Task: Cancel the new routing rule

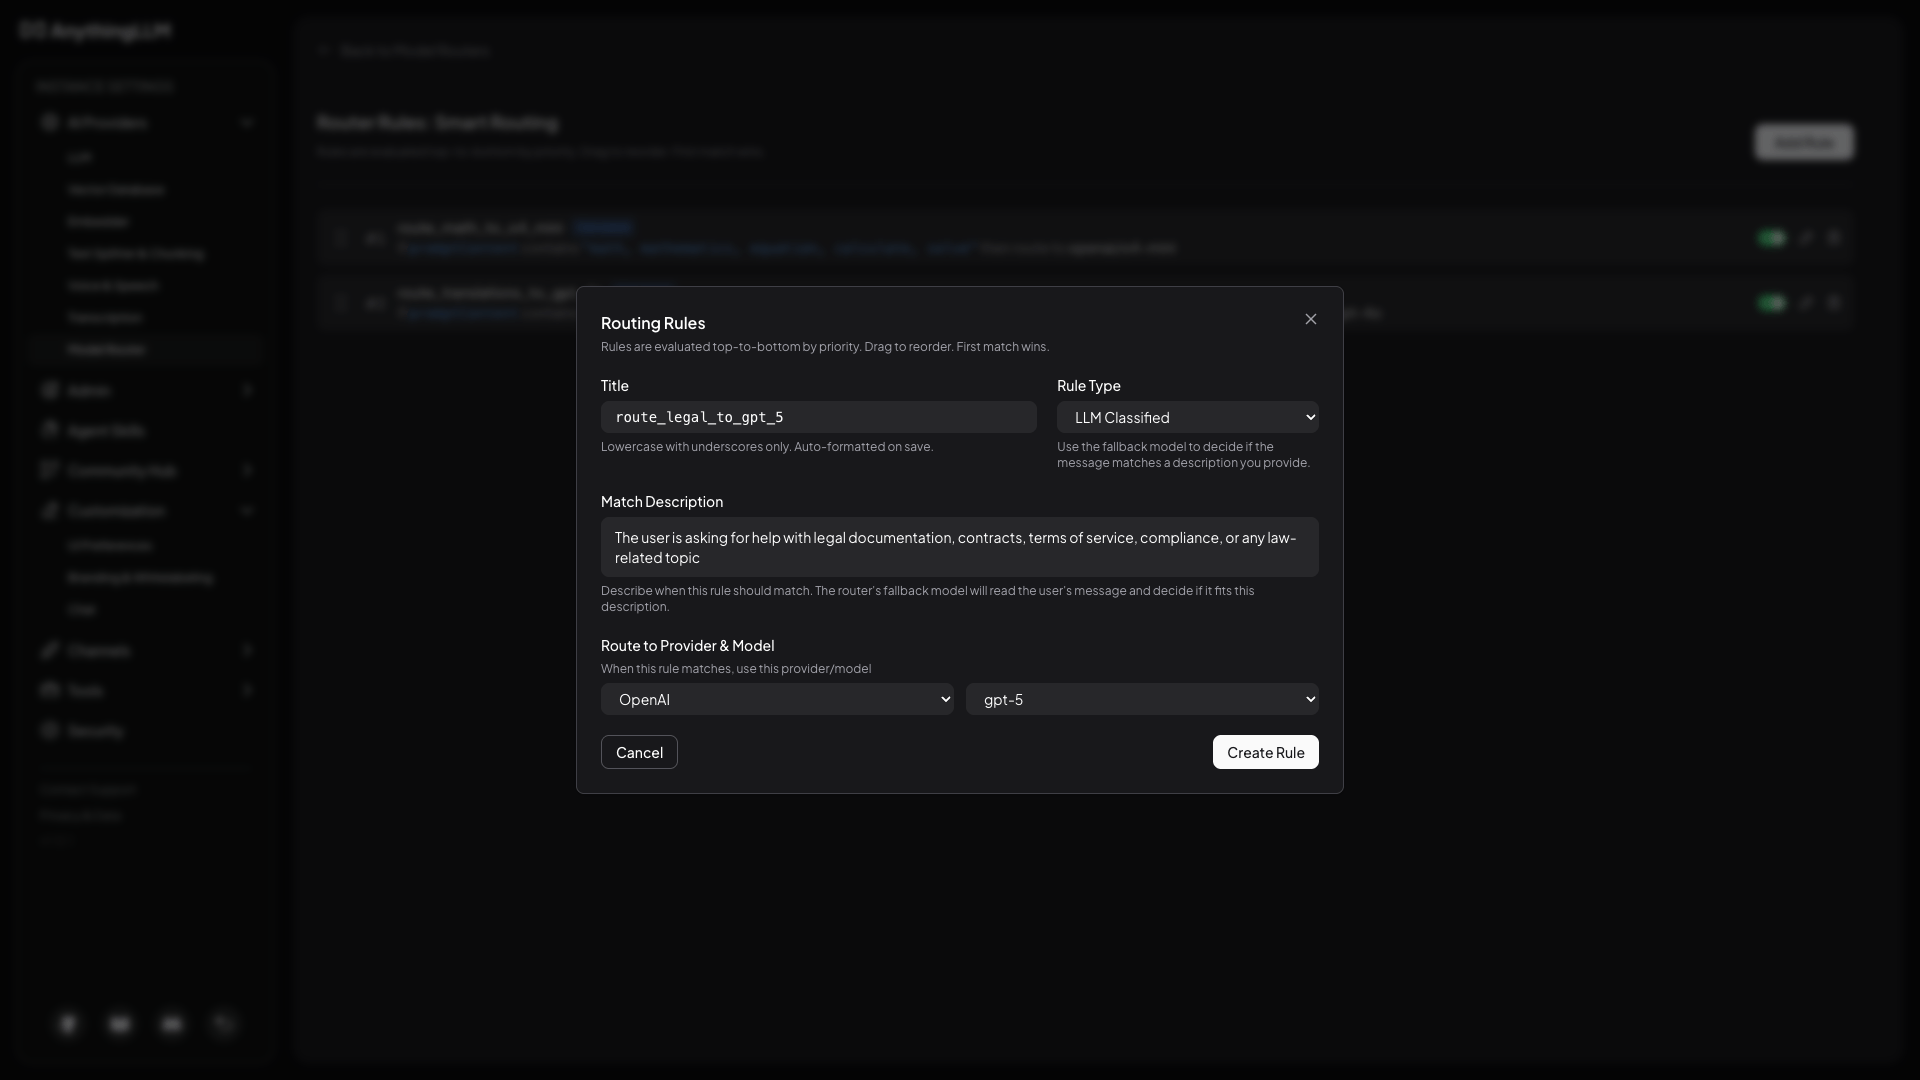Action: [639, 752]
